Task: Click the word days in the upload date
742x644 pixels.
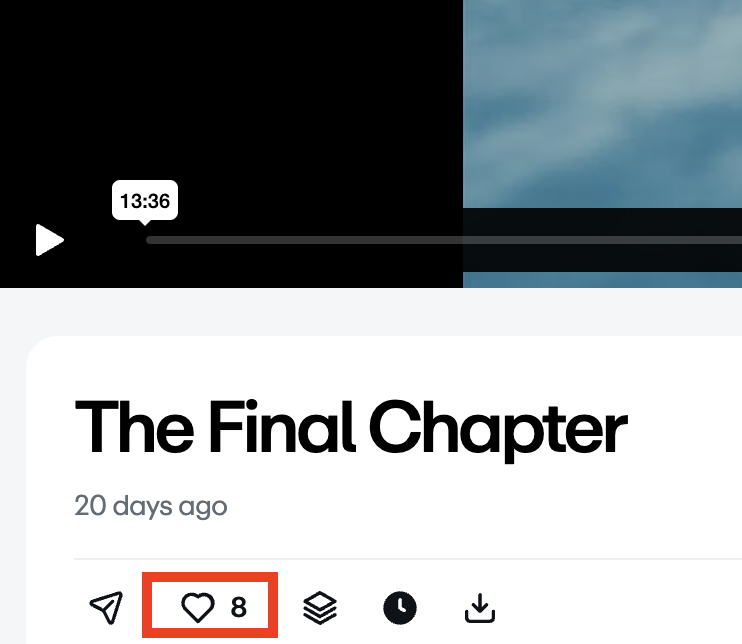Action: pos(142,507)
